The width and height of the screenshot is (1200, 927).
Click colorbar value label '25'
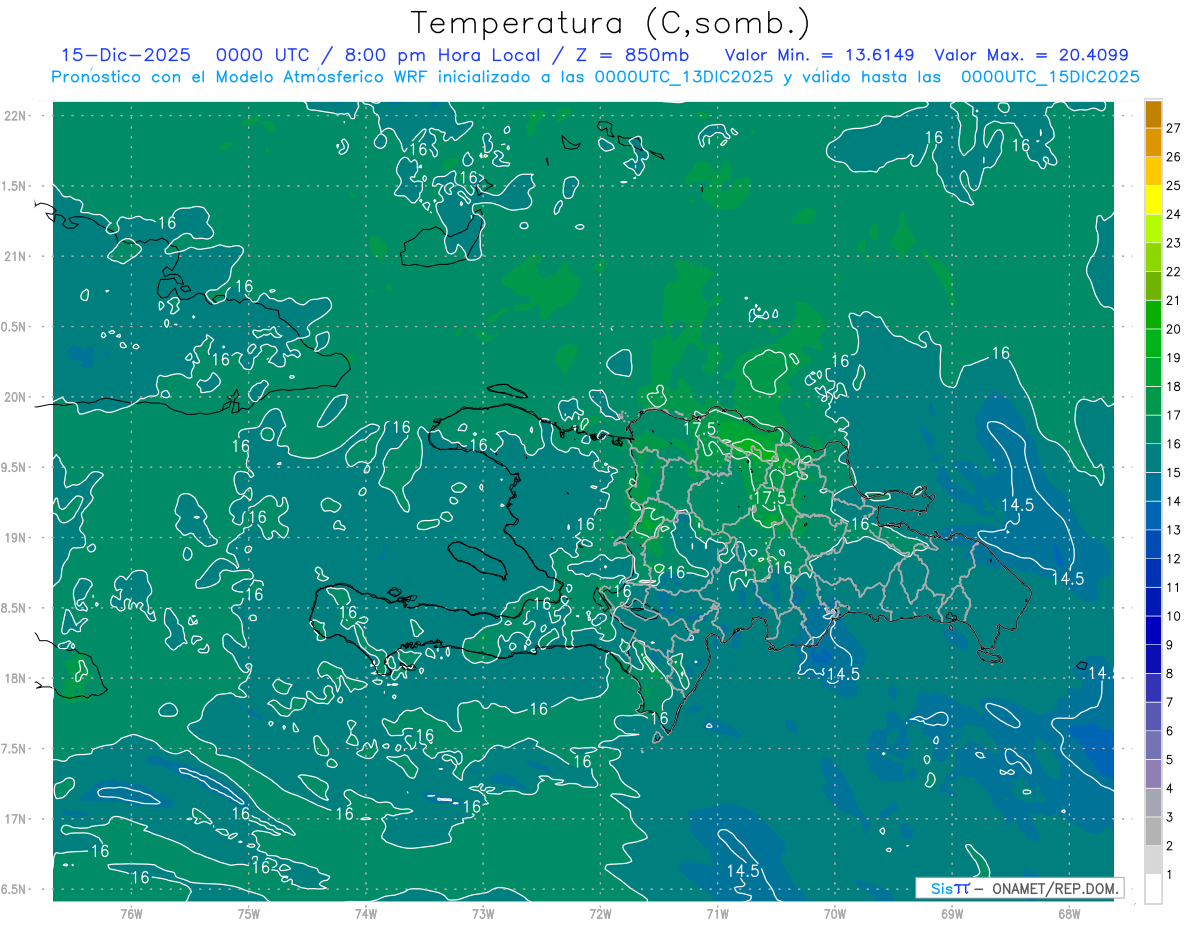1174,186
